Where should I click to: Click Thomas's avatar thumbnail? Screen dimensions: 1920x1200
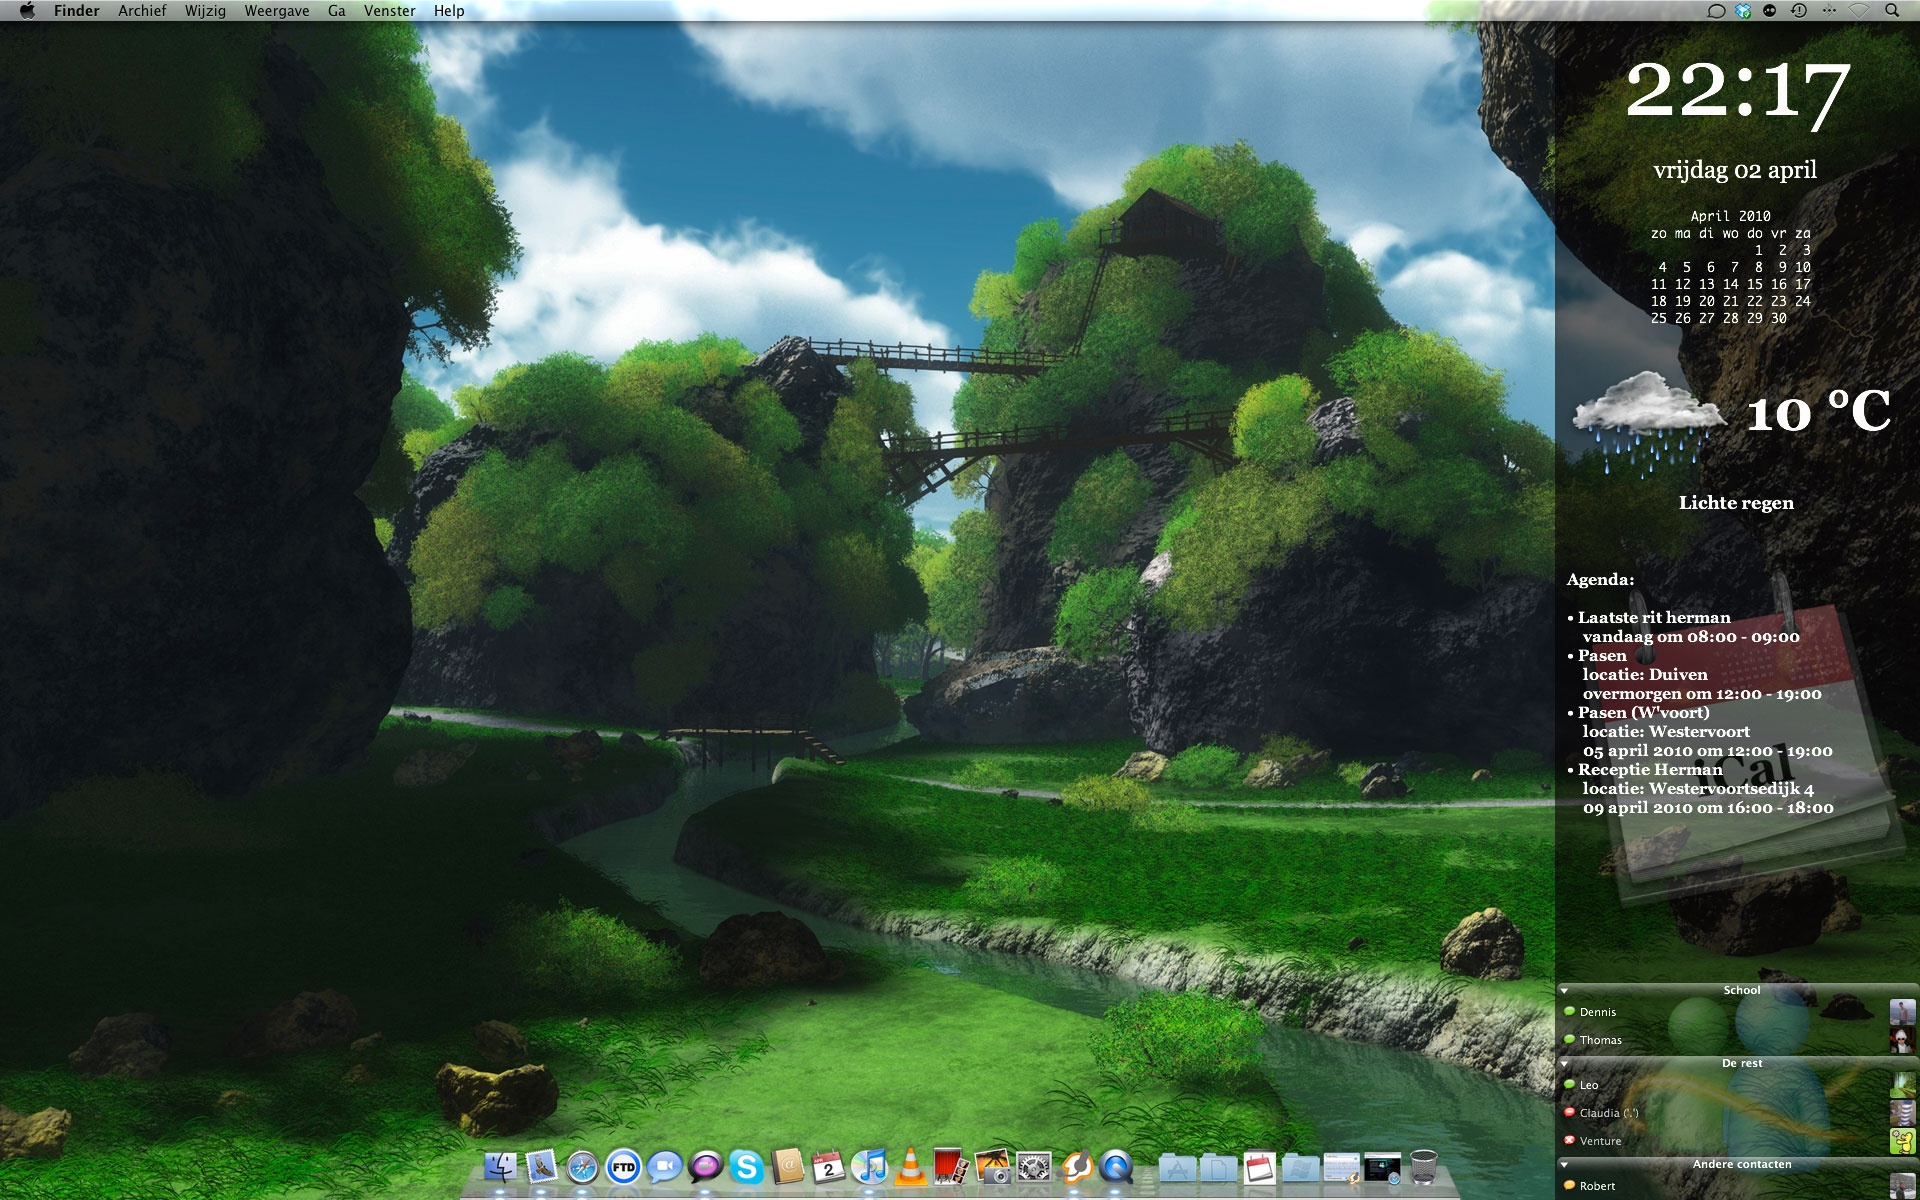point(1901,1040)
